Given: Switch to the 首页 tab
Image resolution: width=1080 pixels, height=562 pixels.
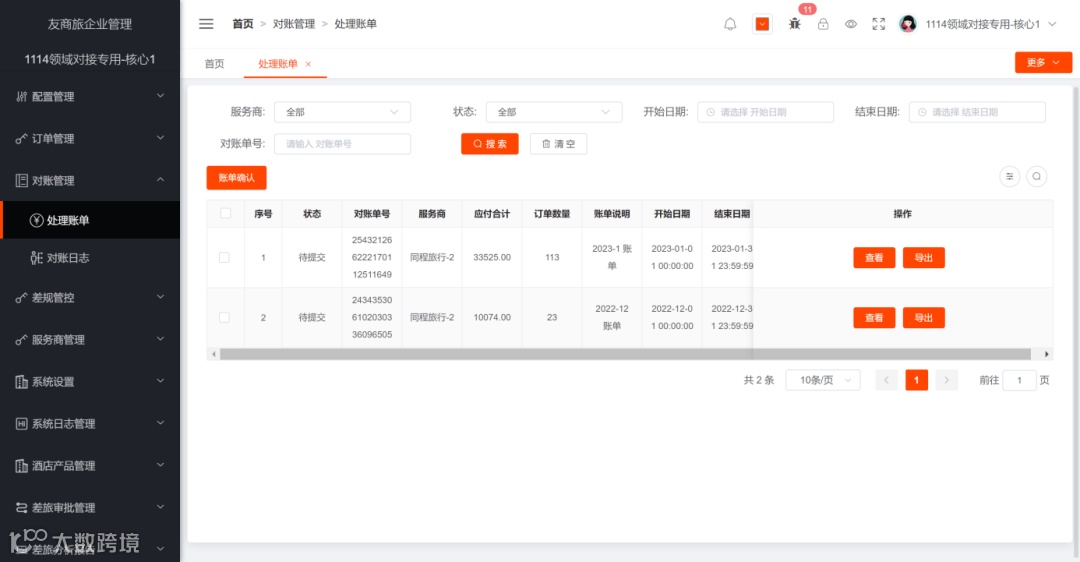Looking at the screenshot, I should tap(214, 64).
